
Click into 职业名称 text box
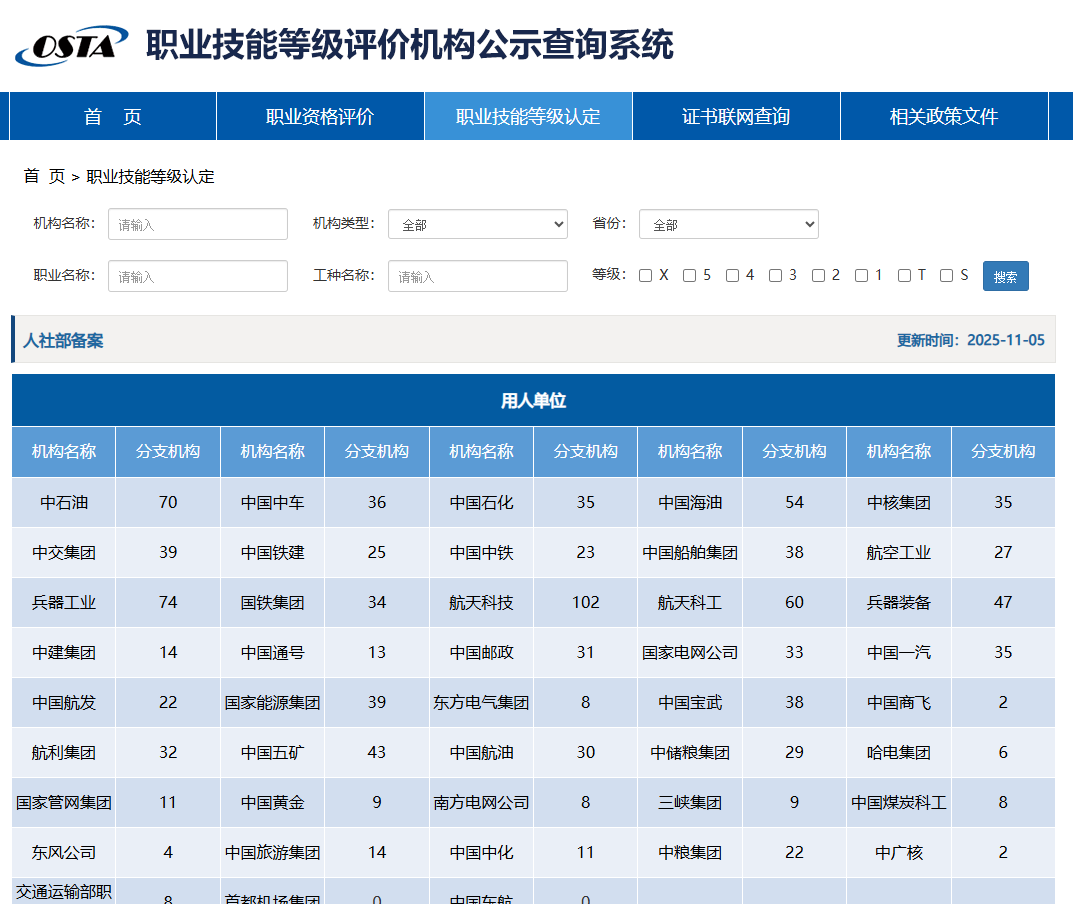[x=198, y=276]
